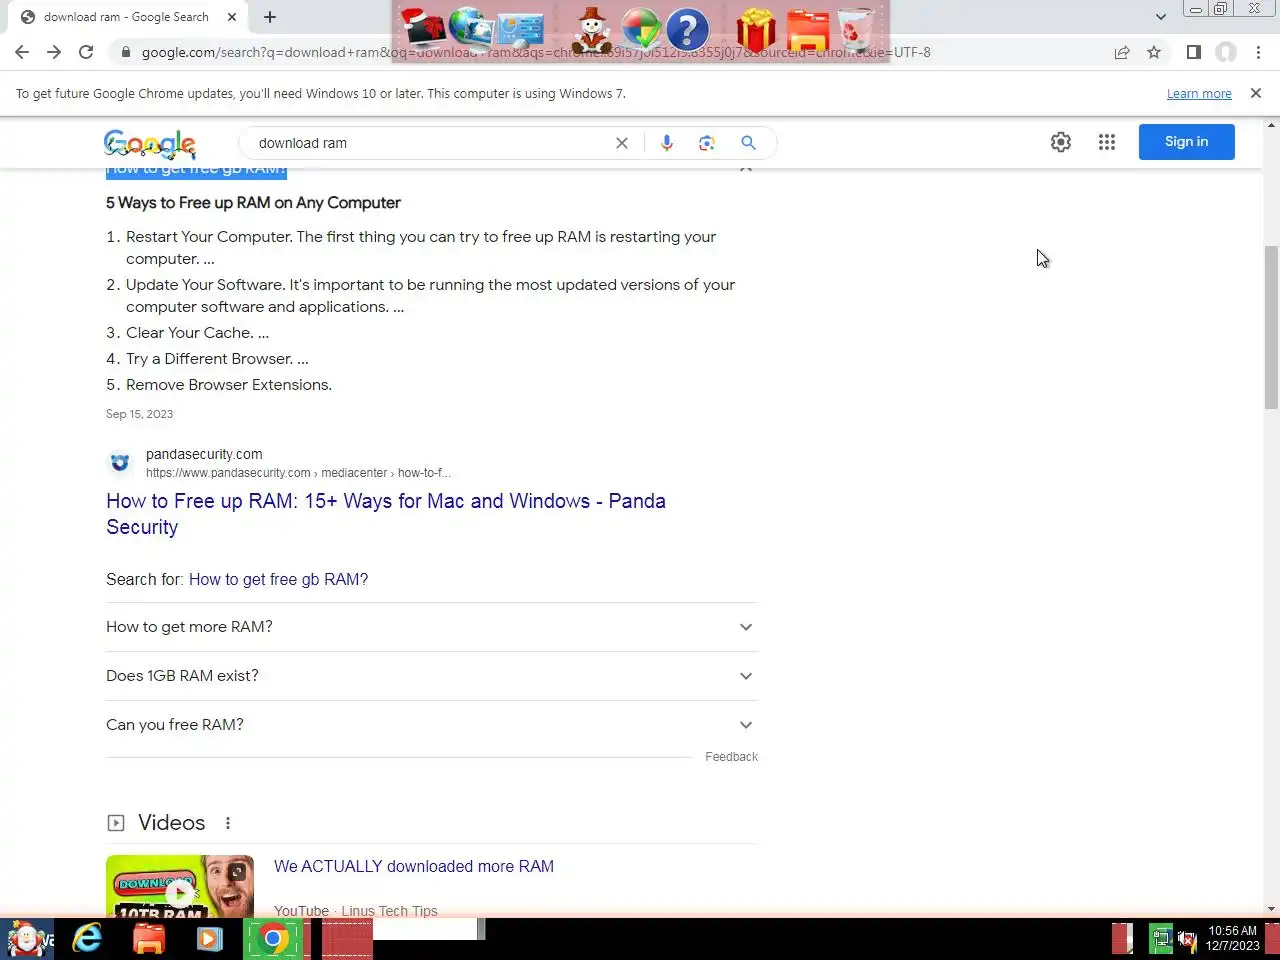1280x960 pixels.
Task: Click the Sign in button
Action: pos(1186,142)
